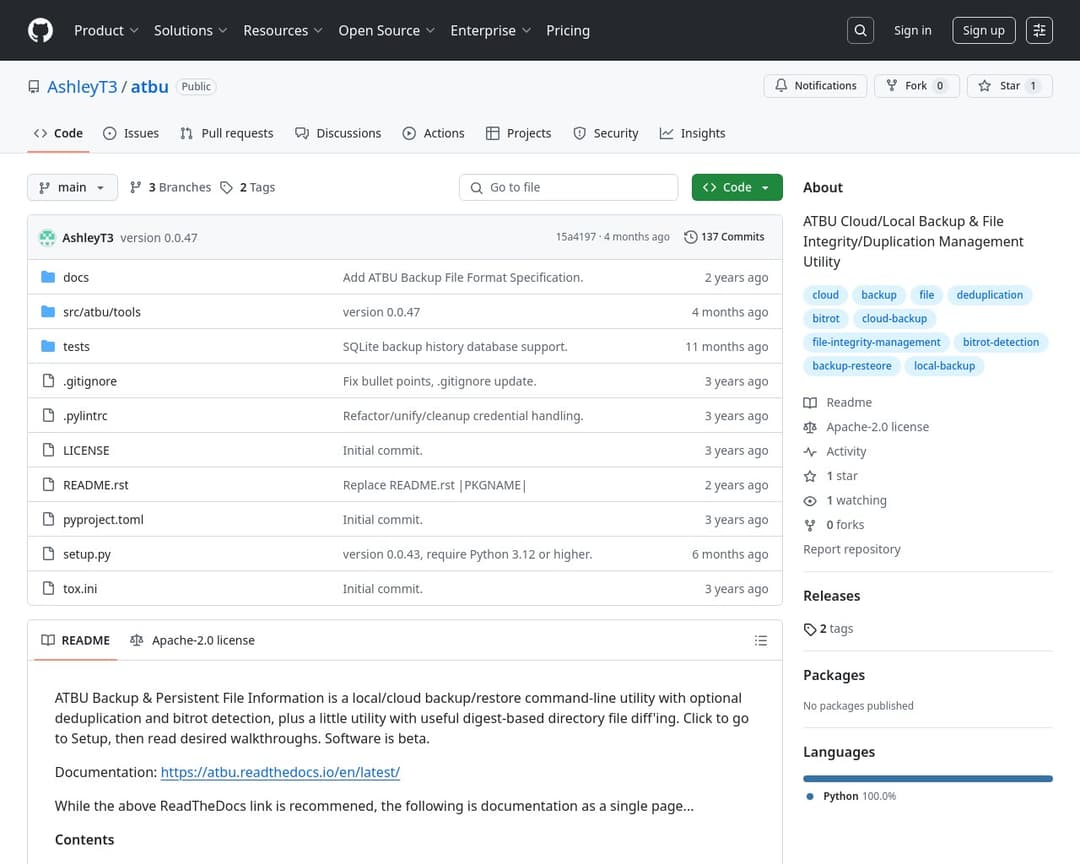Viewport: 1080px width, 864px height.
Task: Click the Sign up button
Action: coord(984,30)
